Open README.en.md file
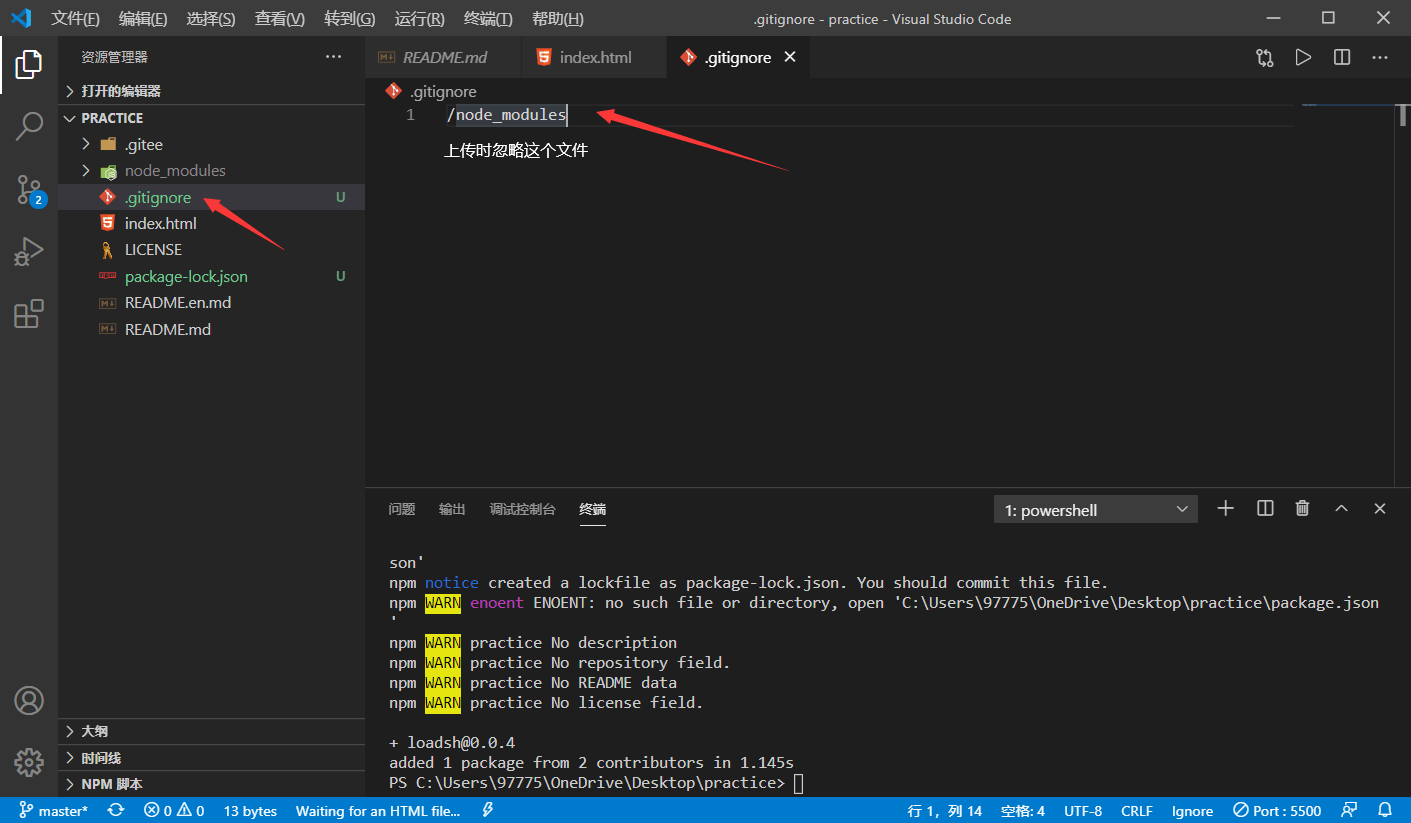 pyautogui.click(x=211, y=303)
